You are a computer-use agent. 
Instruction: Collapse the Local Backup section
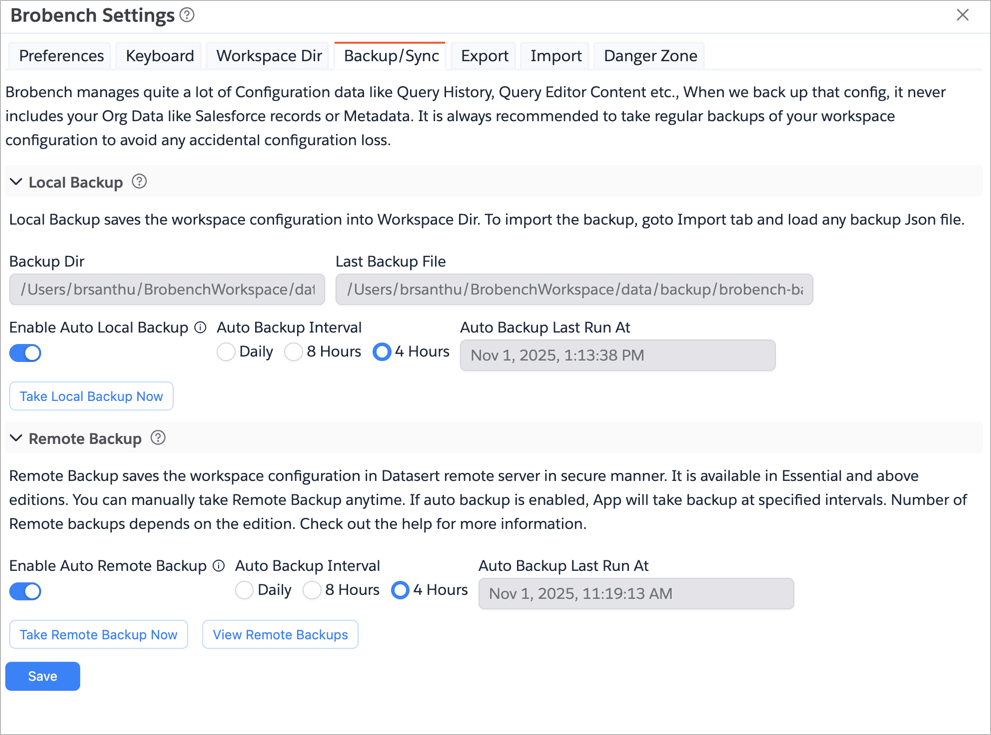tap(16, 182)
